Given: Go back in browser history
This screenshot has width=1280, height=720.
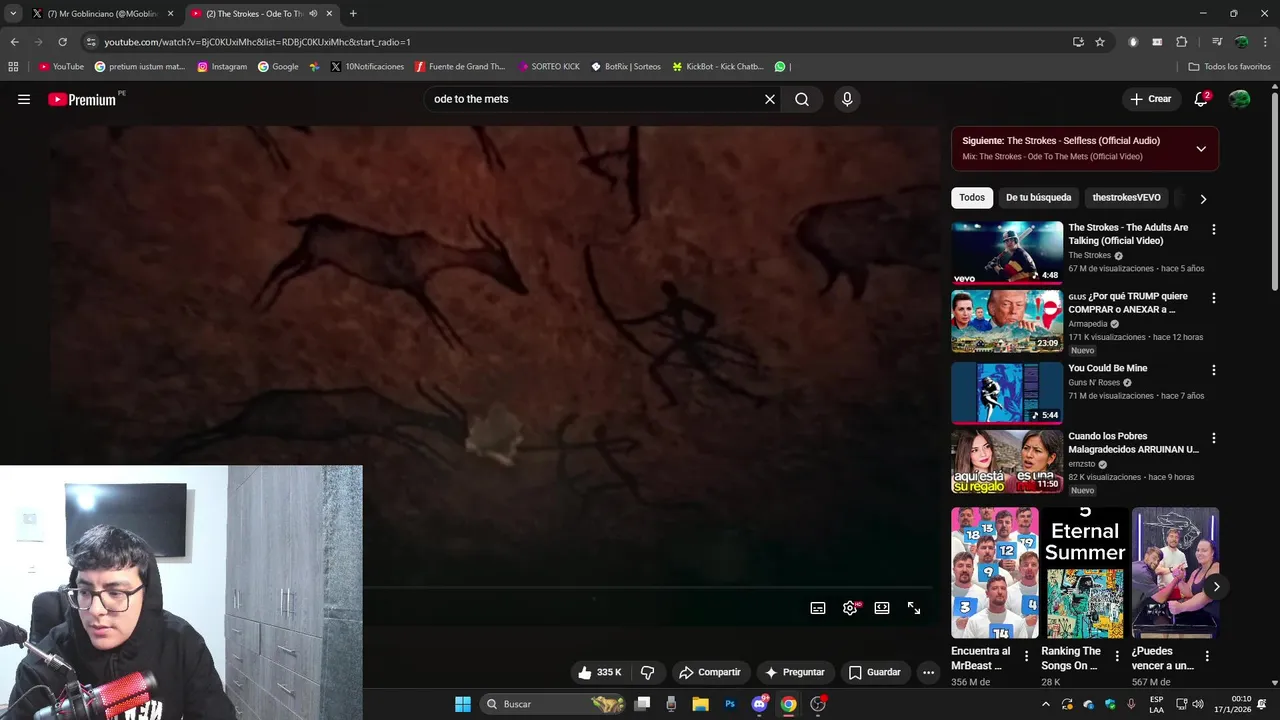Looking at the screenshot, I should pyautogui.click(x=14, y=42).
